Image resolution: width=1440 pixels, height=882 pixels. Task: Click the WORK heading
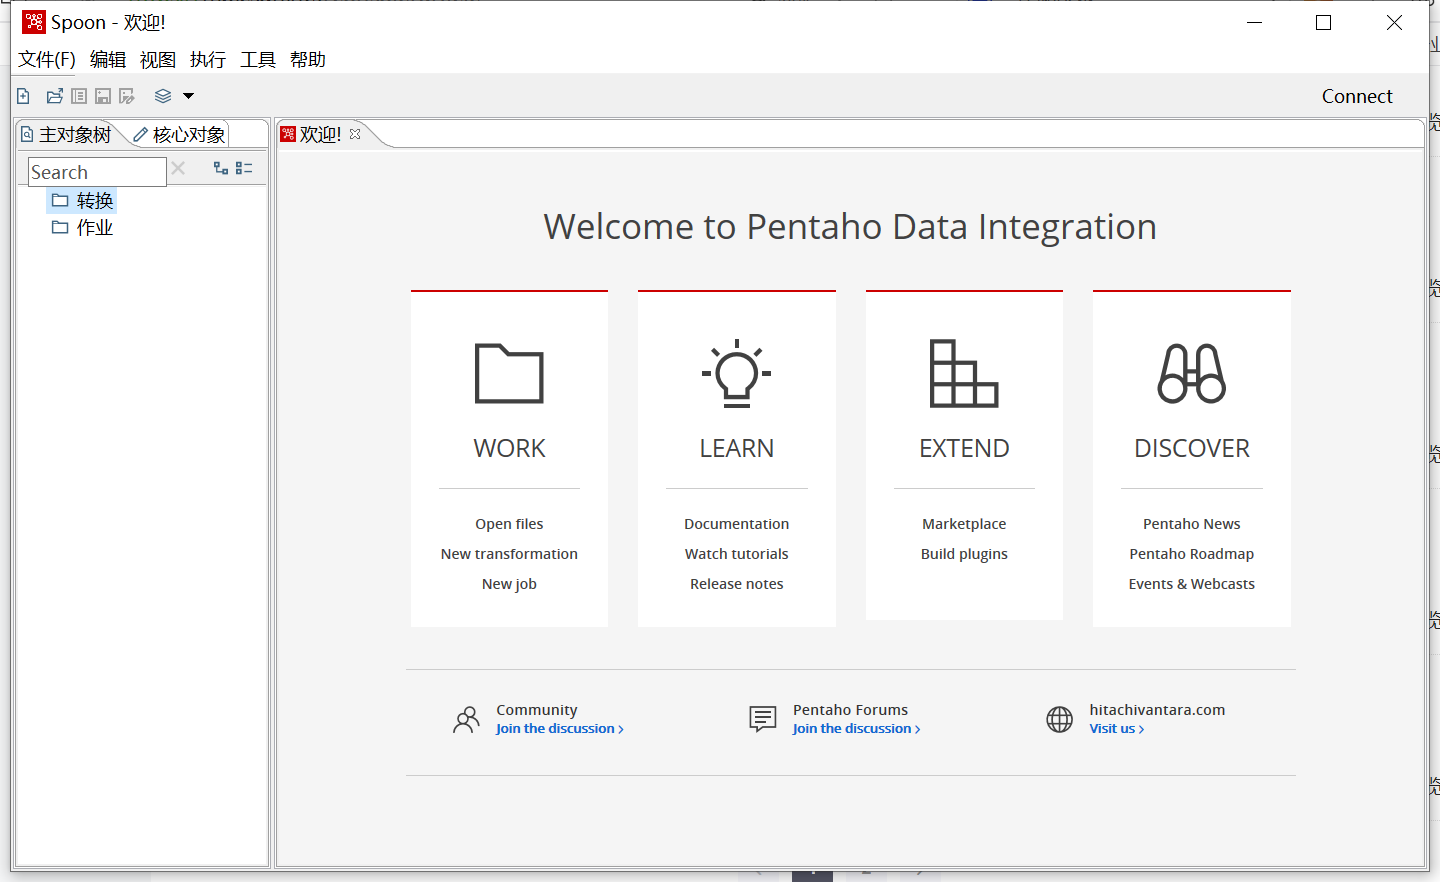[509, 448]
